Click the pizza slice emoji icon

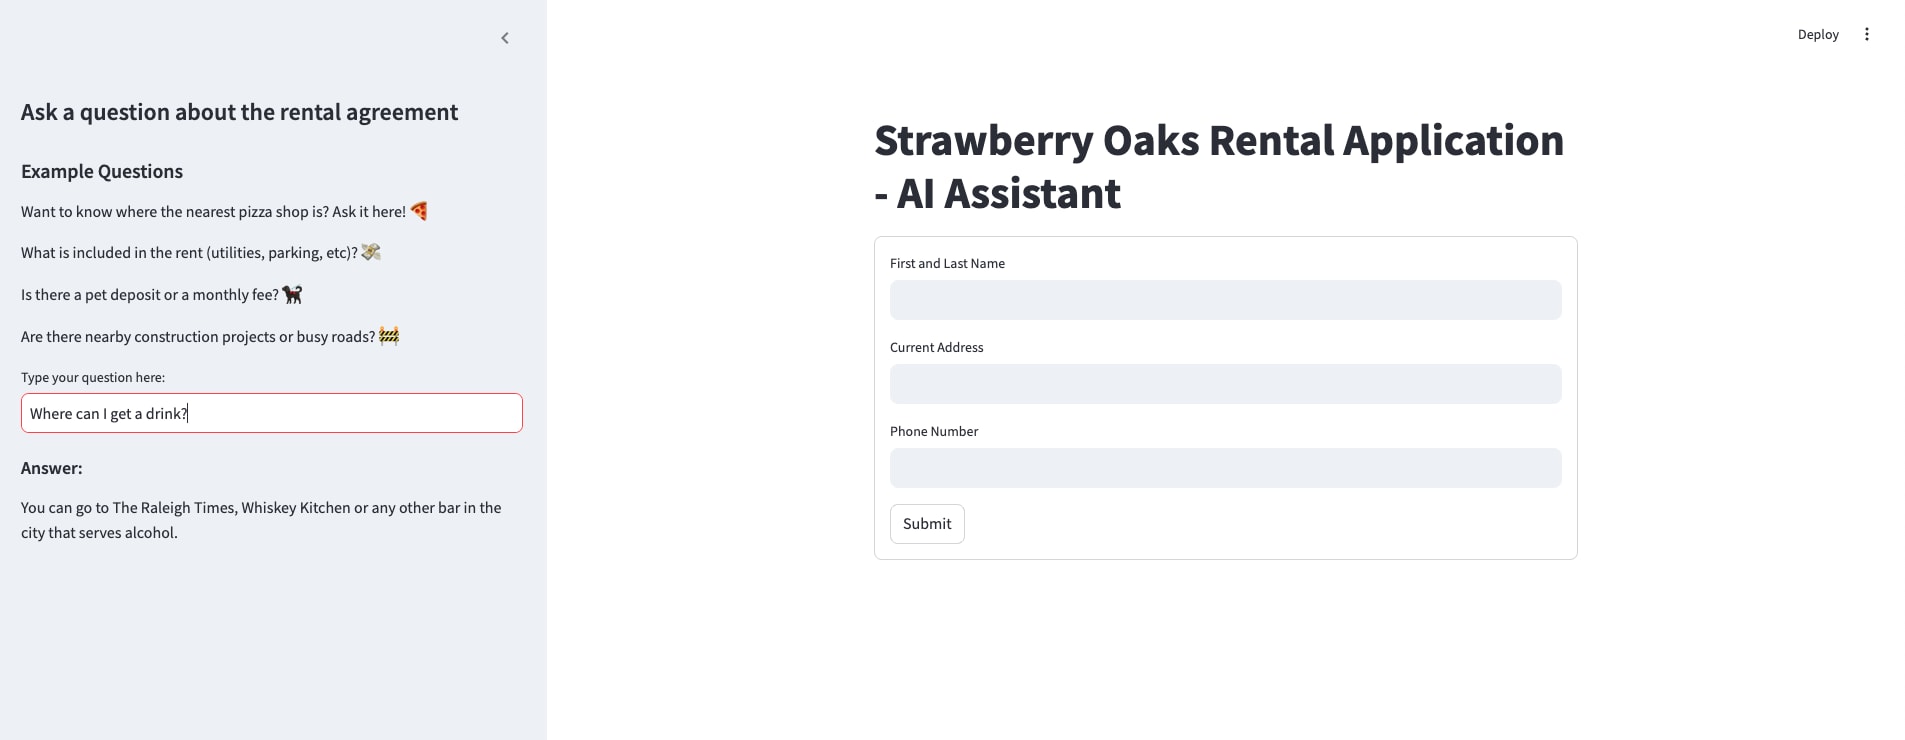pyautogui.click(x=419, y=211)
